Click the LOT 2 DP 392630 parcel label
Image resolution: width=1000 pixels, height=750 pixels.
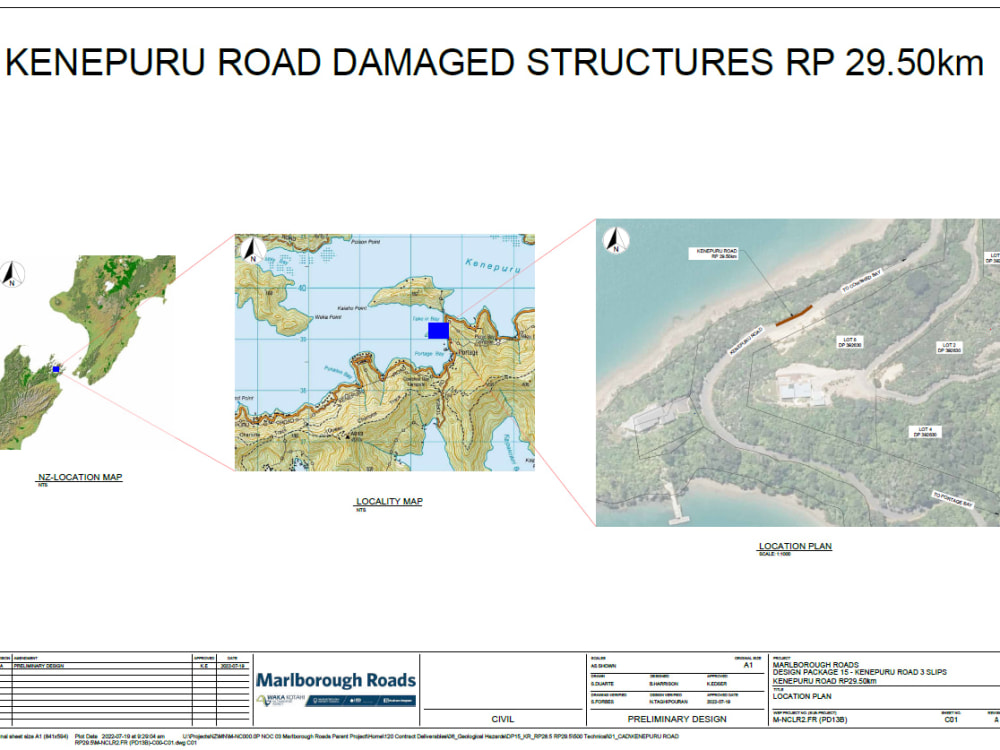point(948,348)
